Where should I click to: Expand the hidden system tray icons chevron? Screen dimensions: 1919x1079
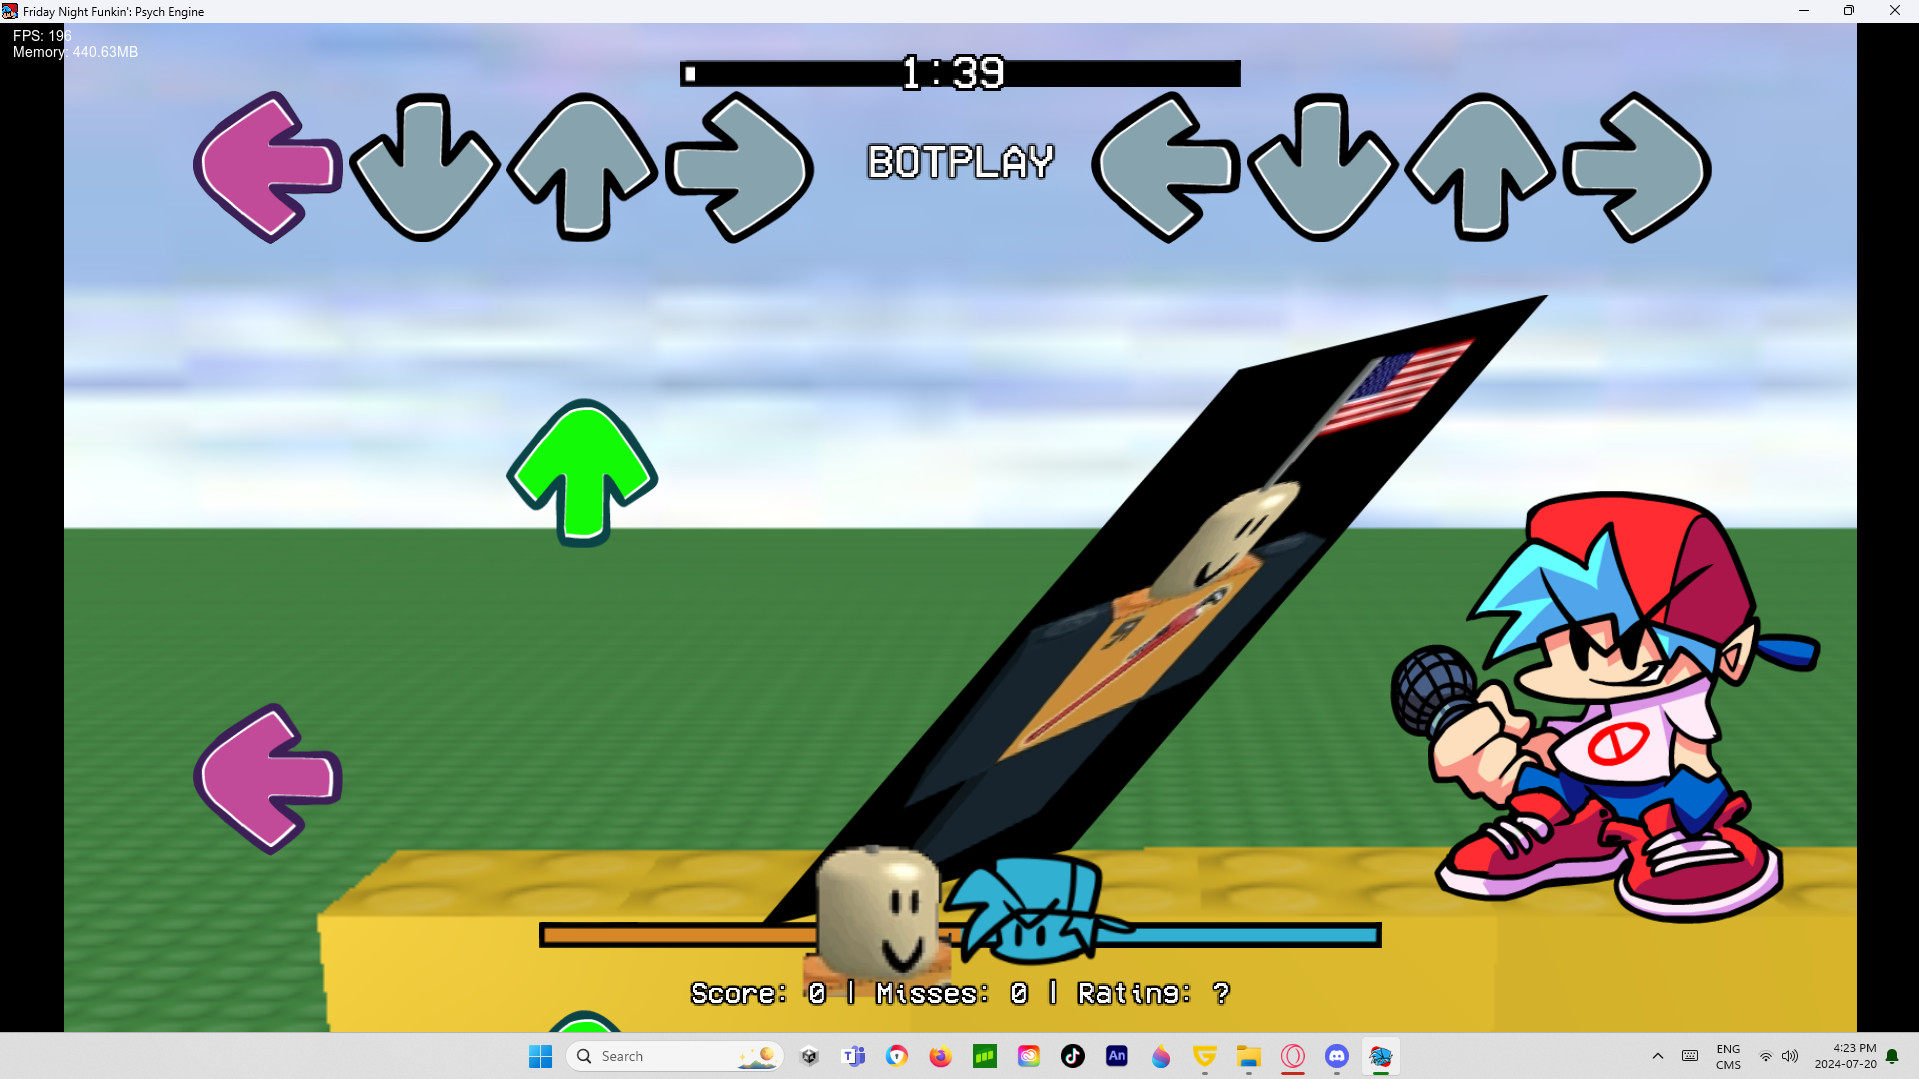(1658, 1056)
